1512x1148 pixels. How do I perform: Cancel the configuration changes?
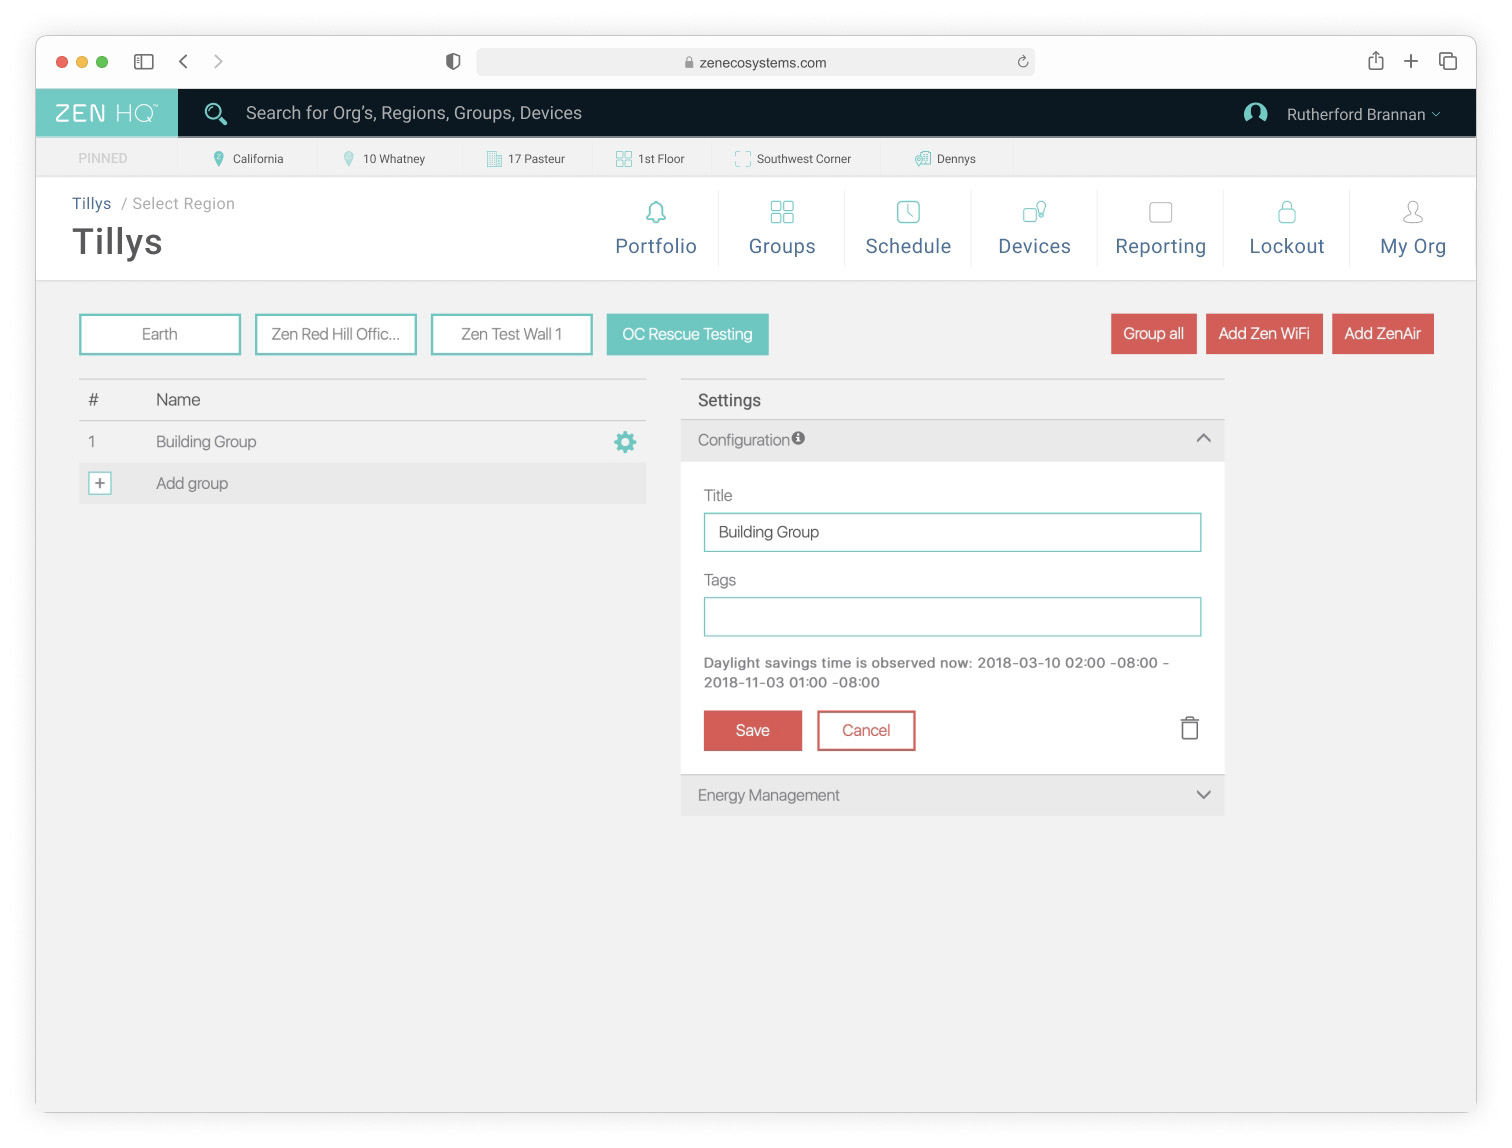[866, 730]
